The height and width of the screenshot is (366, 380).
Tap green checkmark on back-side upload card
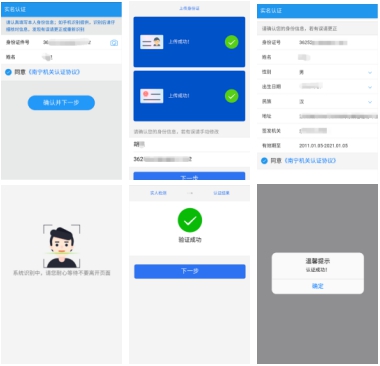(231, 96)
